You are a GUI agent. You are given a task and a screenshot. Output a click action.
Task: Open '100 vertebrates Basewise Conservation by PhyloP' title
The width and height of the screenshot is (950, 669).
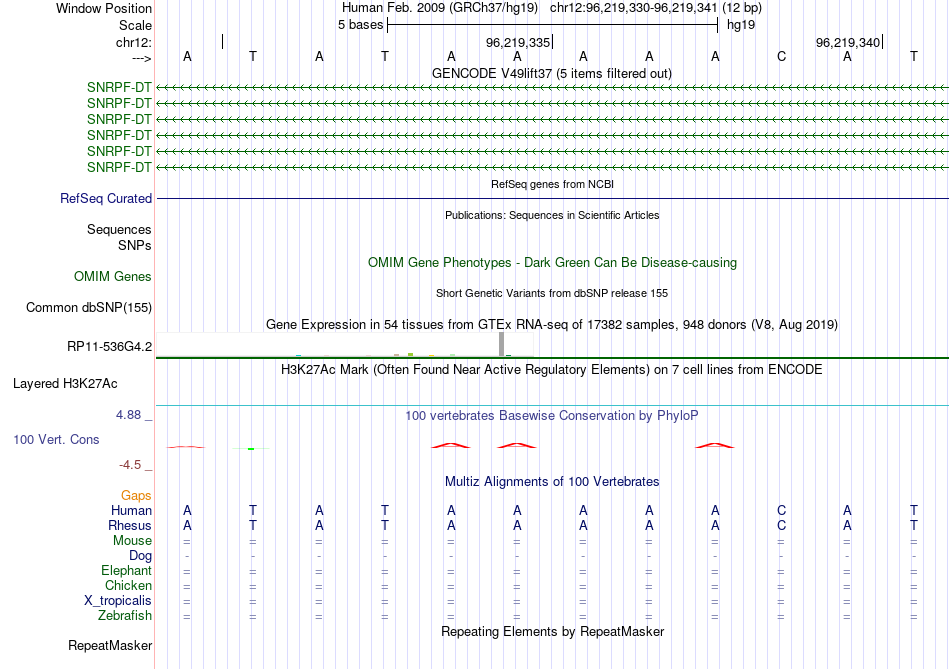[x=552, y=416]
